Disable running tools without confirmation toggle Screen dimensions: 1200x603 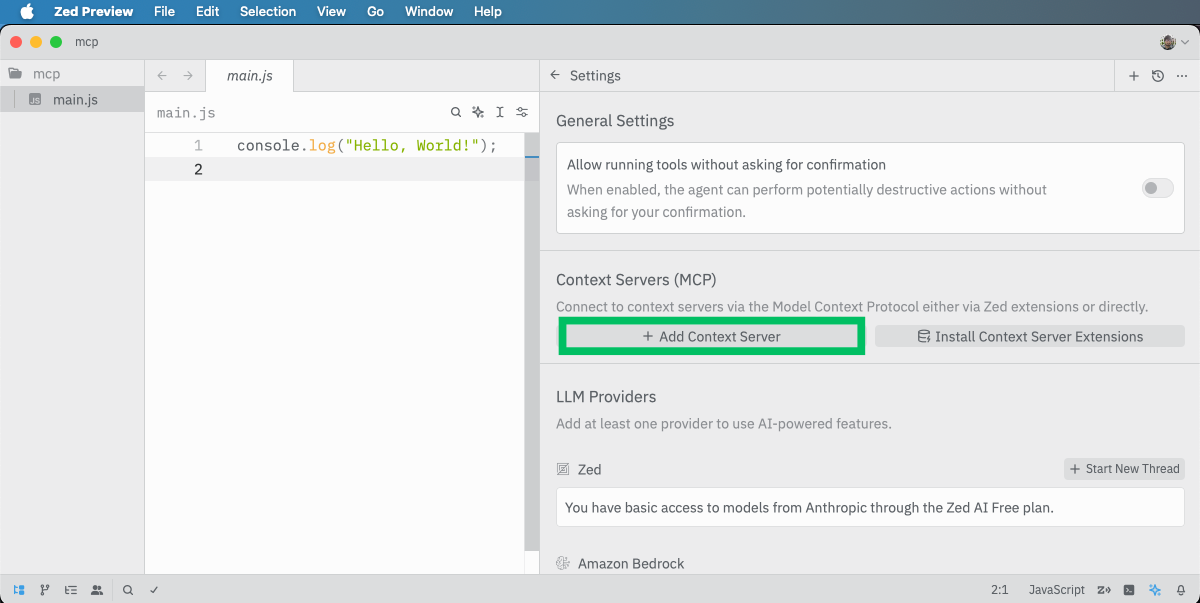point(1157,188)
